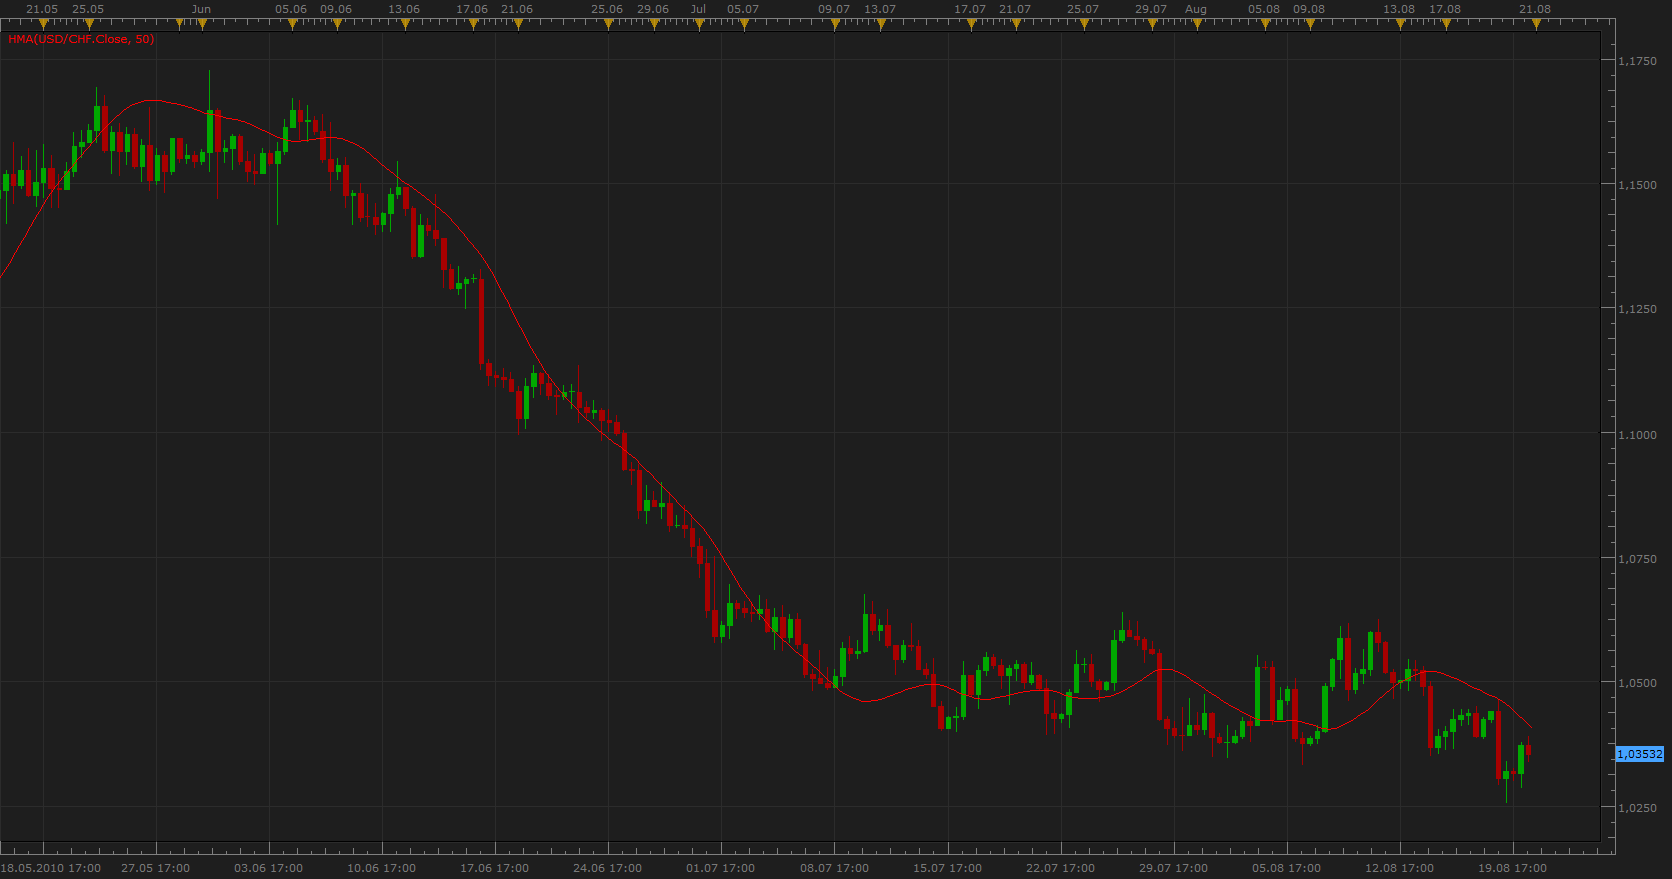Screen dimensions: 1672x879
Task: Click the orange marker under 09.07
Action: coord(835,24)
